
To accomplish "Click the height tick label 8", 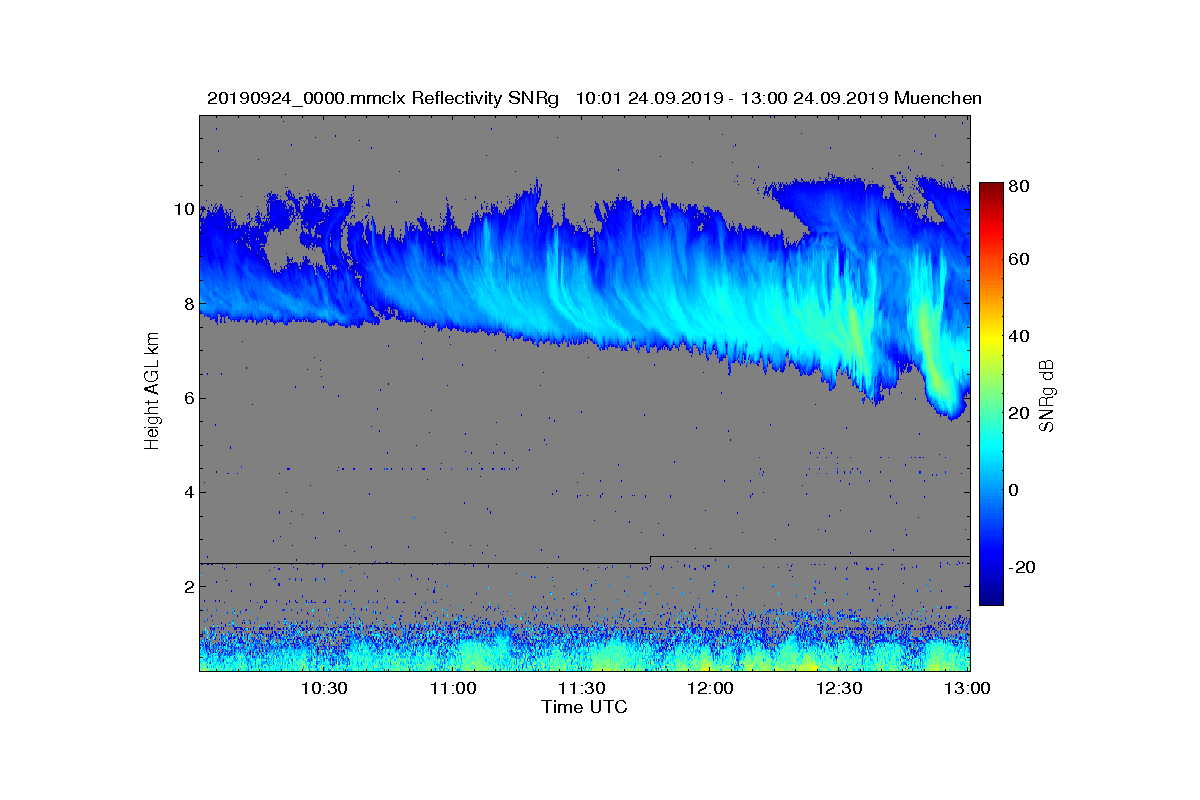I will pyautogui.click(x=188, y=303).
